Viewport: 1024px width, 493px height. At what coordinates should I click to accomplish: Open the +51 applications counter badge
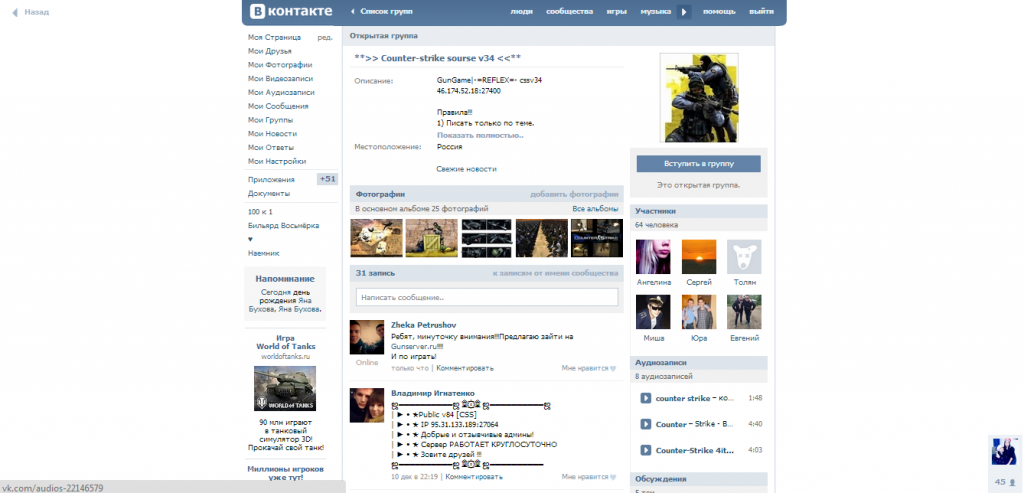(327, 179)
